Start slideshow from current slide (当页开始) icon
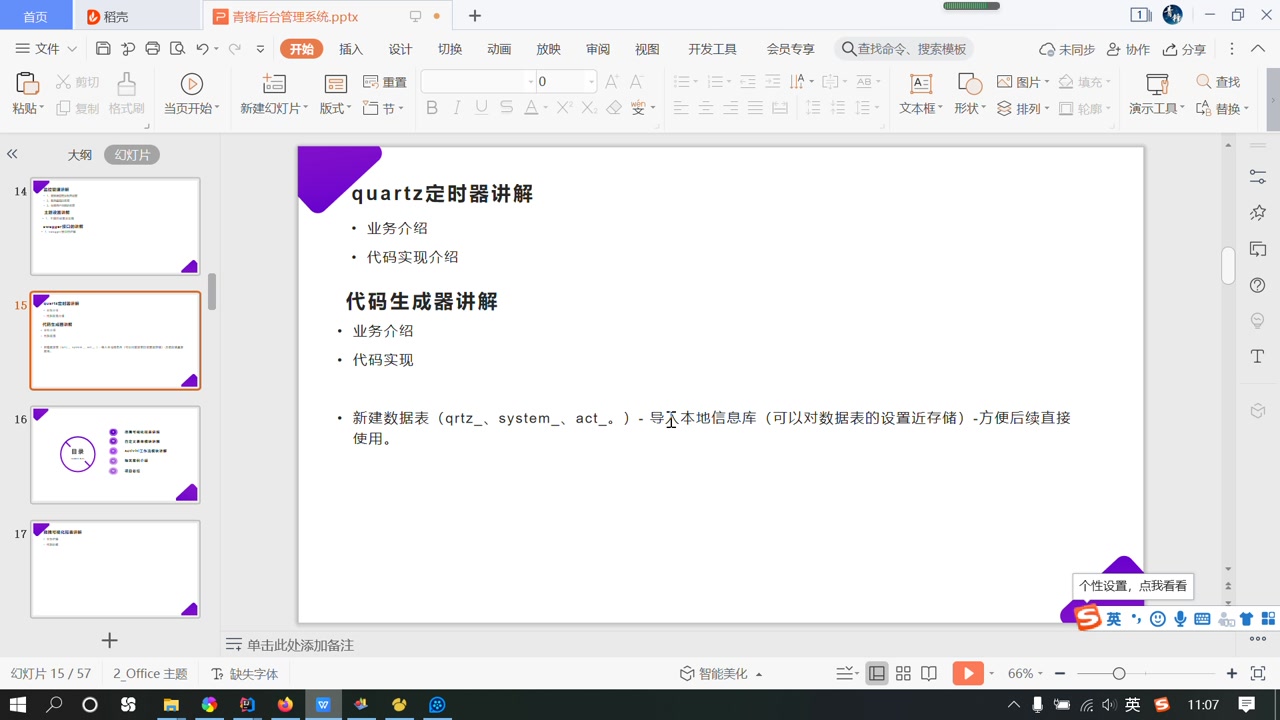The width and height of the screenshot is (1280, 720). click(x=191, y=84)
